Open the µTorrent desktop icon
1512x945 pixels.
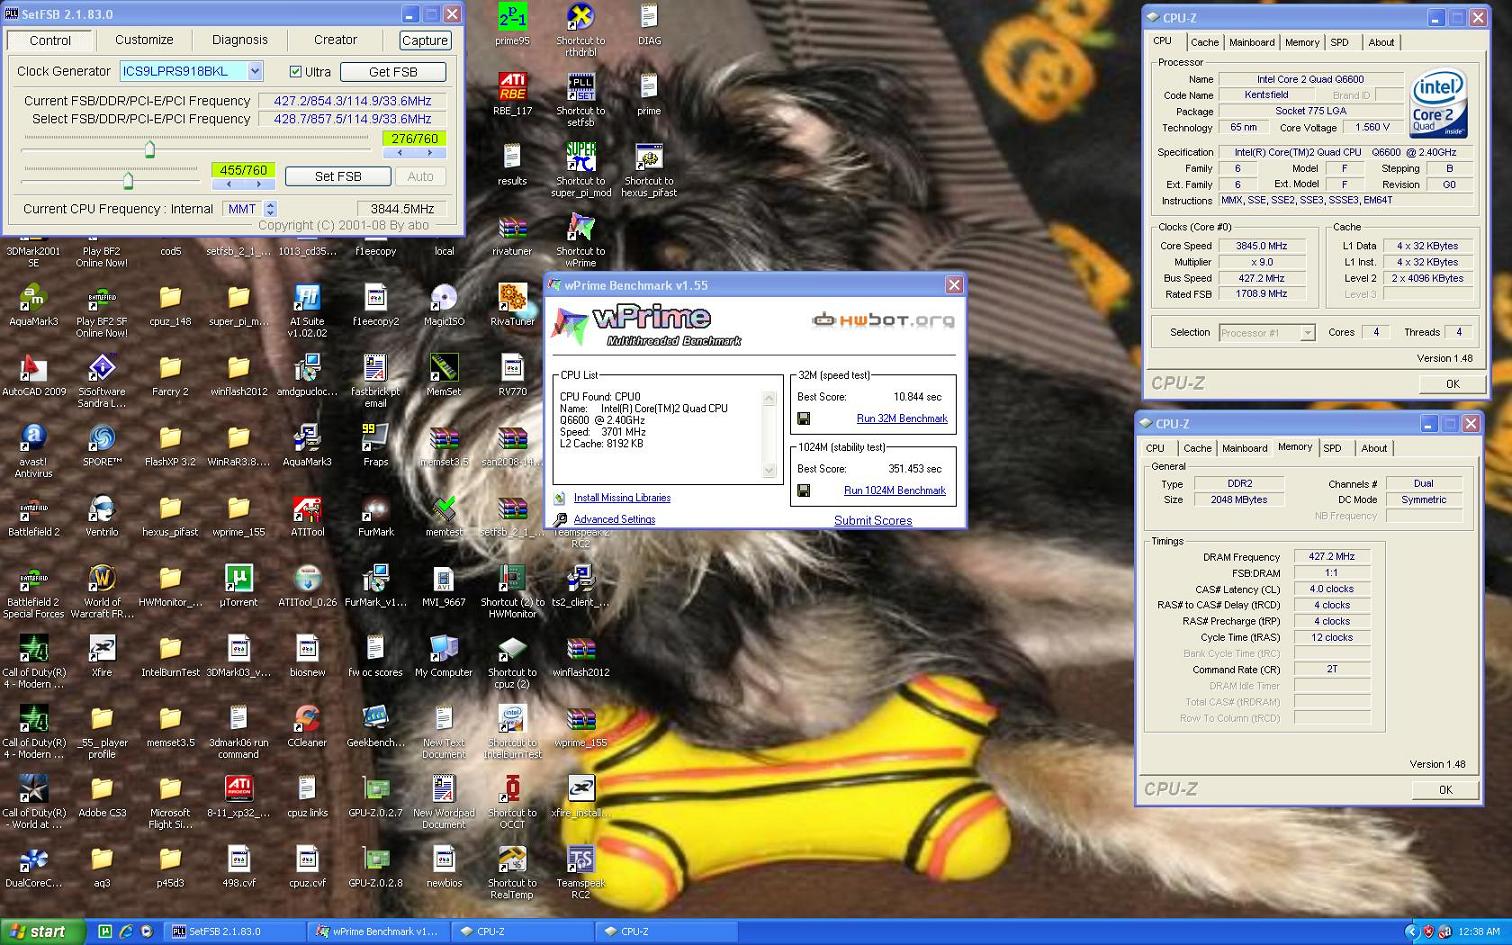pos(239,584)
